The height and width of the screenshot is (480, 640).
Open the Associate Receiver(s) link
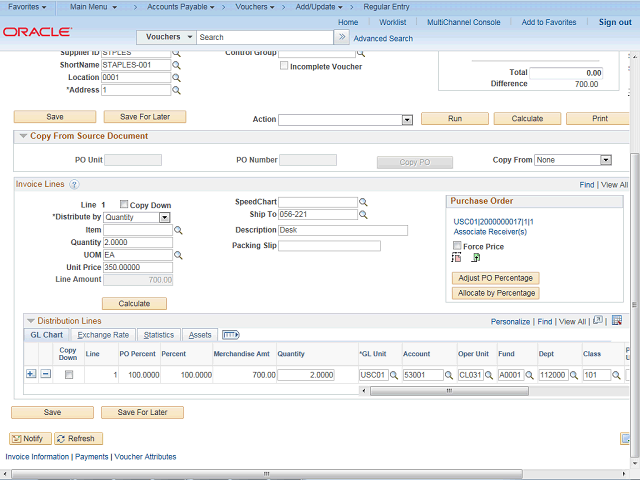490,232
